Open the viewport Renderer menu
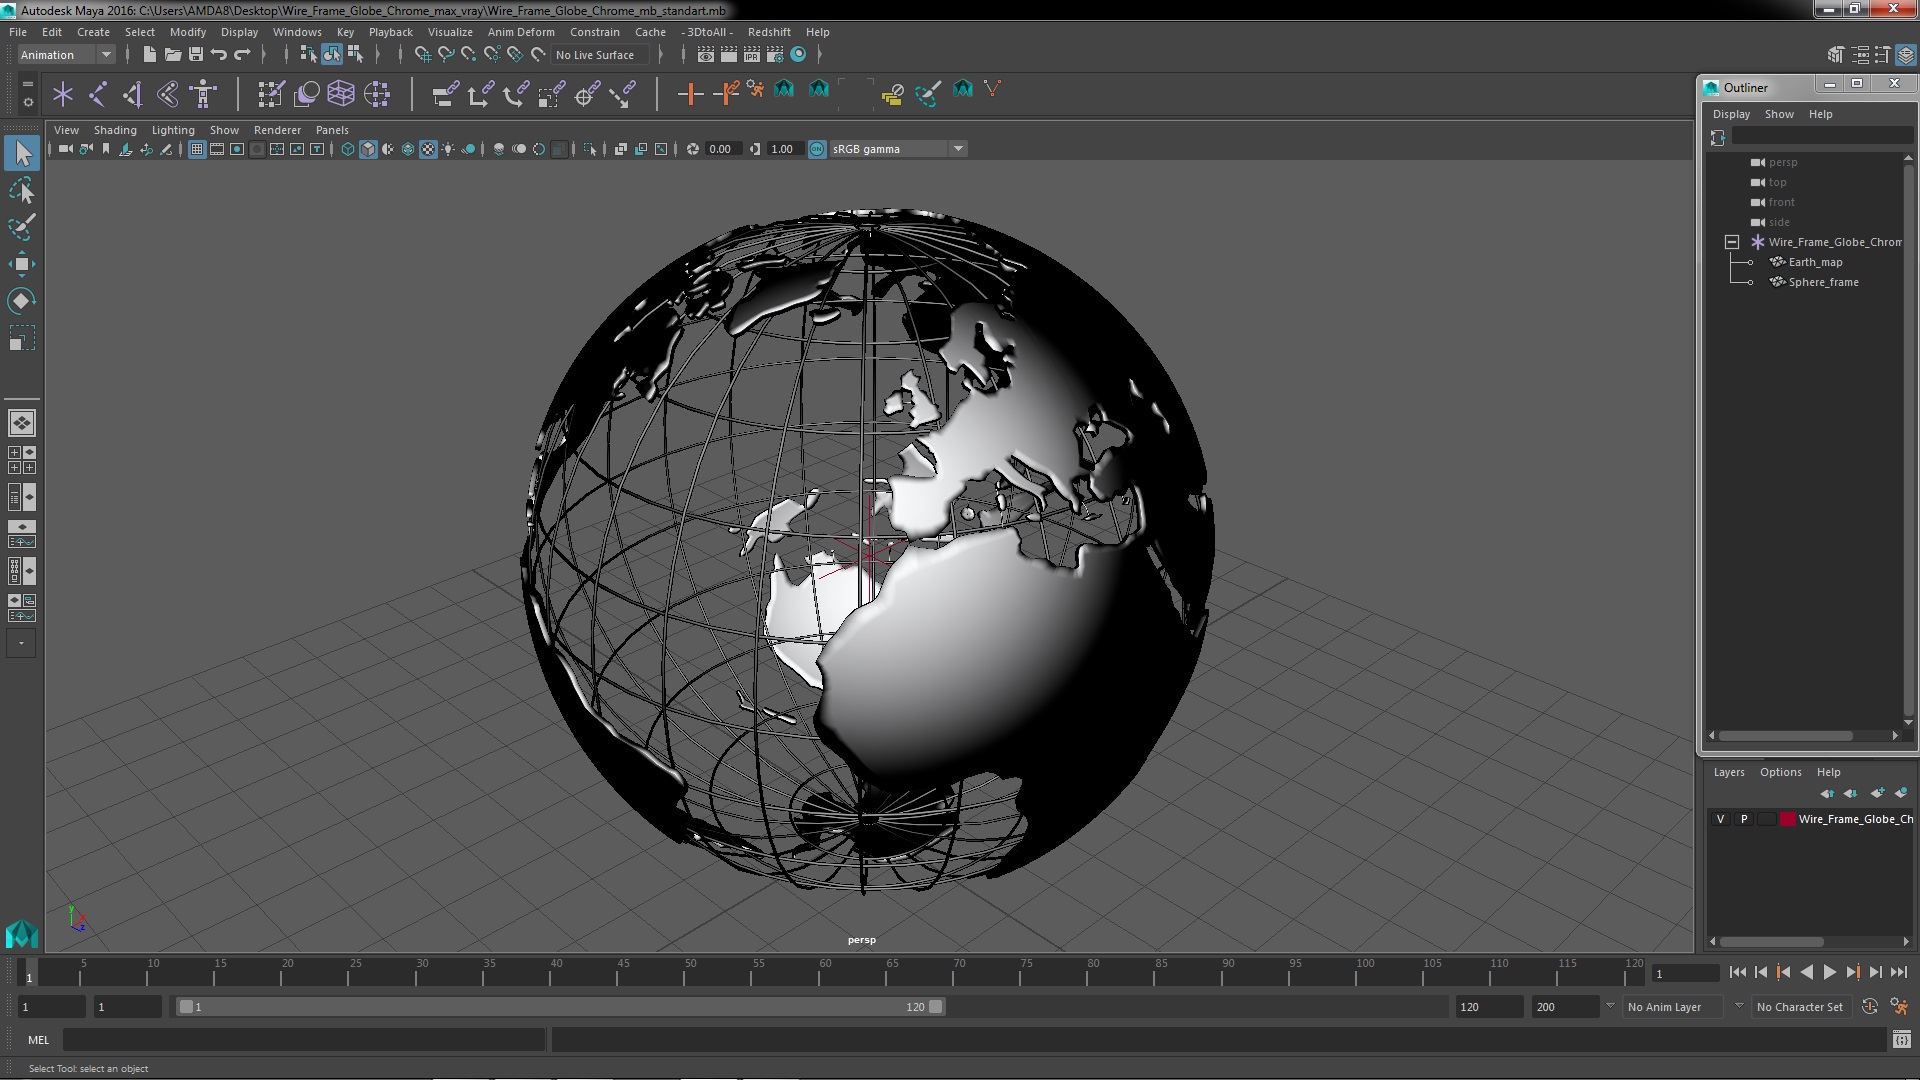The image size is (1920, 1080). click(x=277, y=130)
